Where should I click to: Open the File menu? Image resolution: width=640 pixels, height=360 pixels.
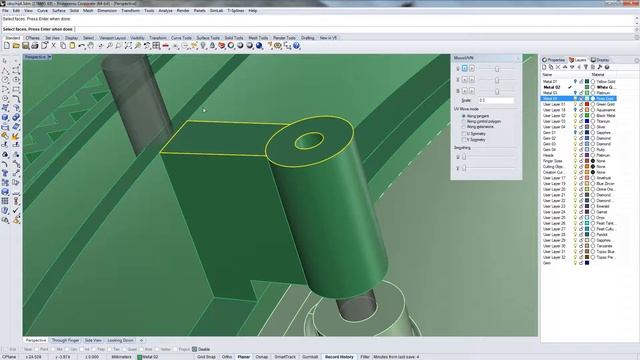coord(5,11)
